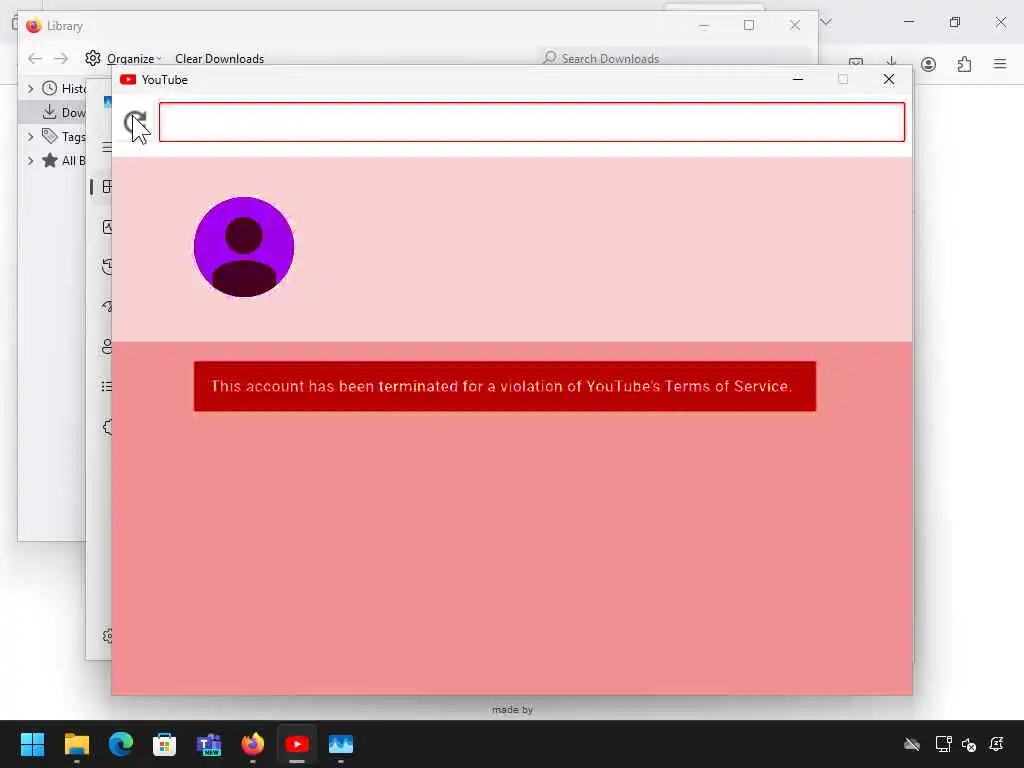Minimize the Library window

pos(703,25)
